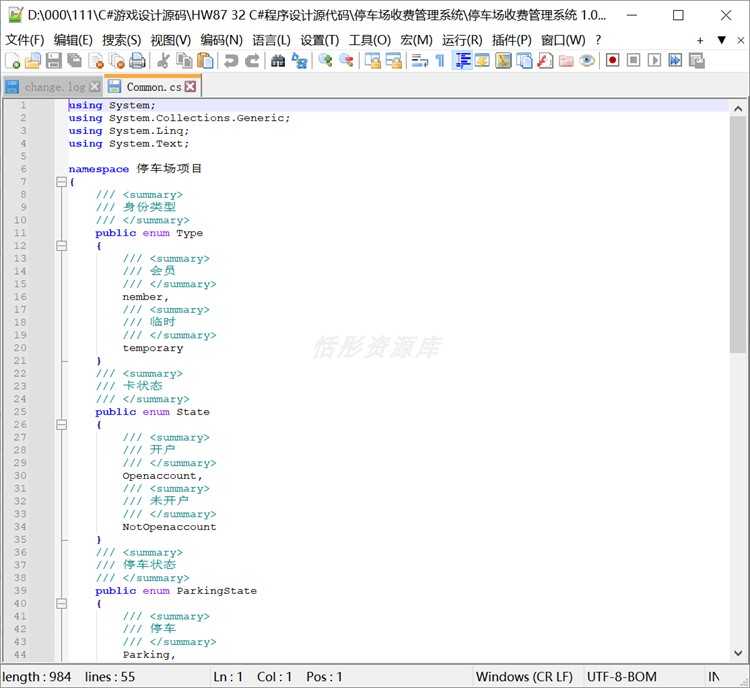The height and width of the screenshot is (688, 750).
Task: Switch to the change.log tab
Action: click(55, 87)
